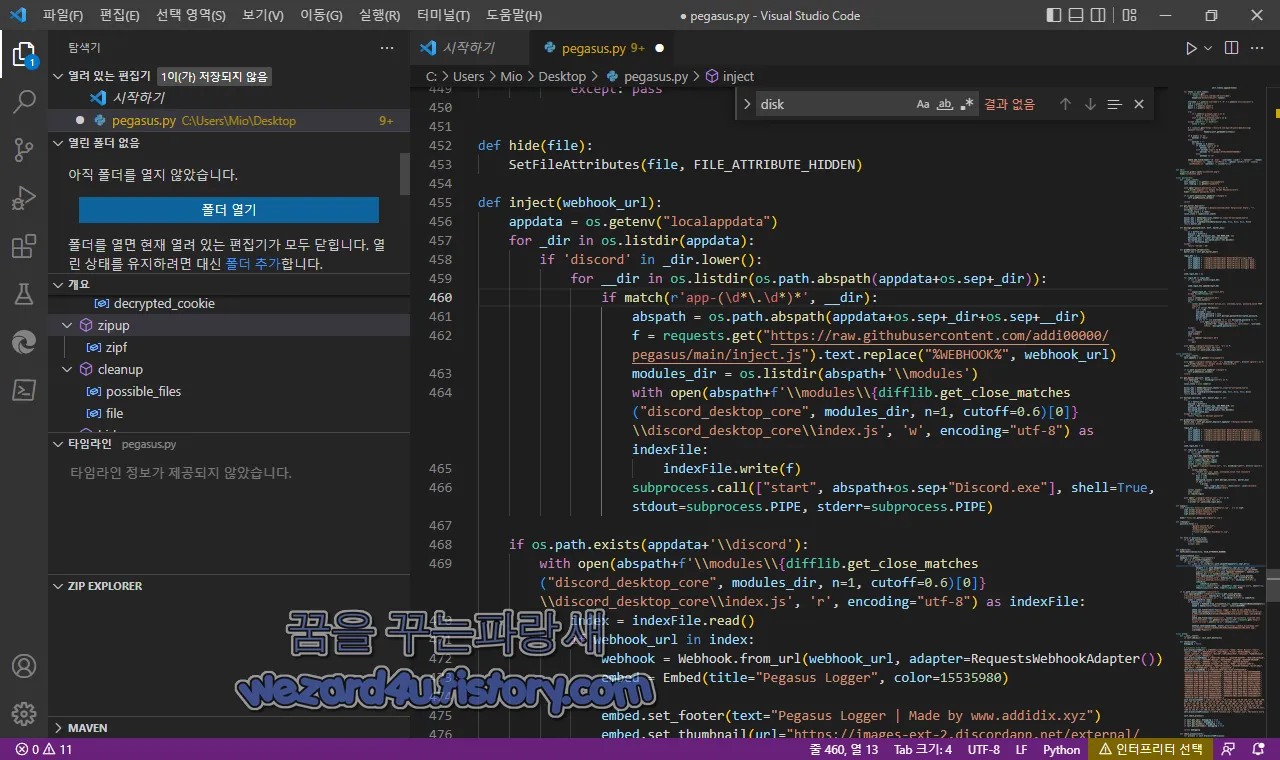Select the pegasus.py editor tab
Screen dimensions: 1280x760
click(x=603, y=48)
